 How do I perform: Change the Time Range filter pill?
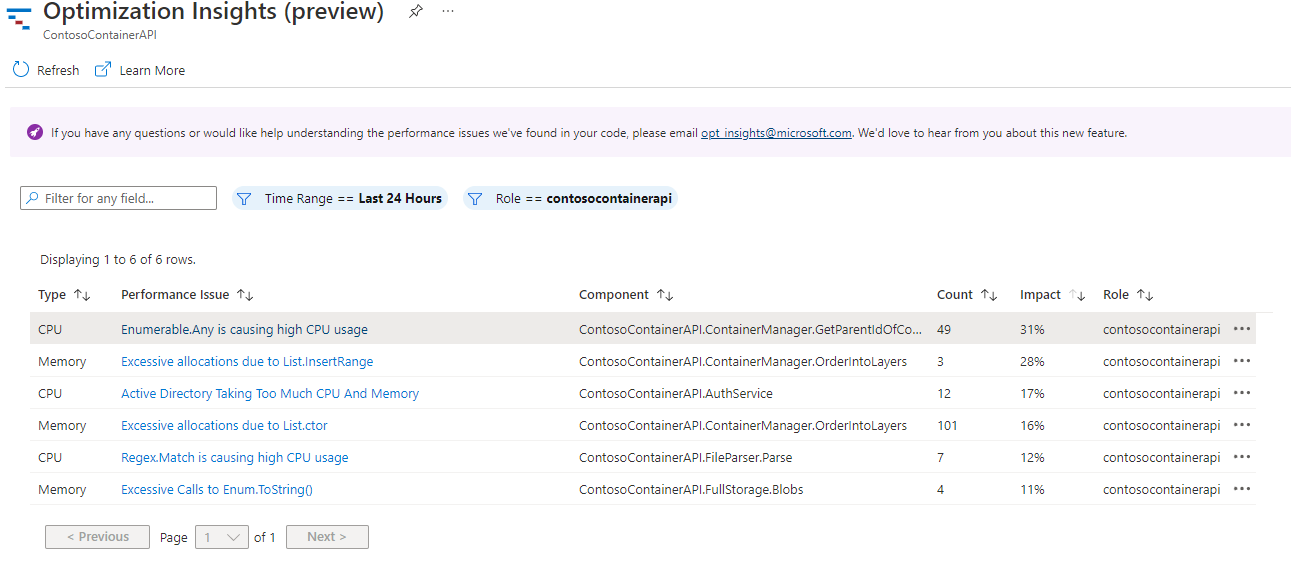pos(340,199)
